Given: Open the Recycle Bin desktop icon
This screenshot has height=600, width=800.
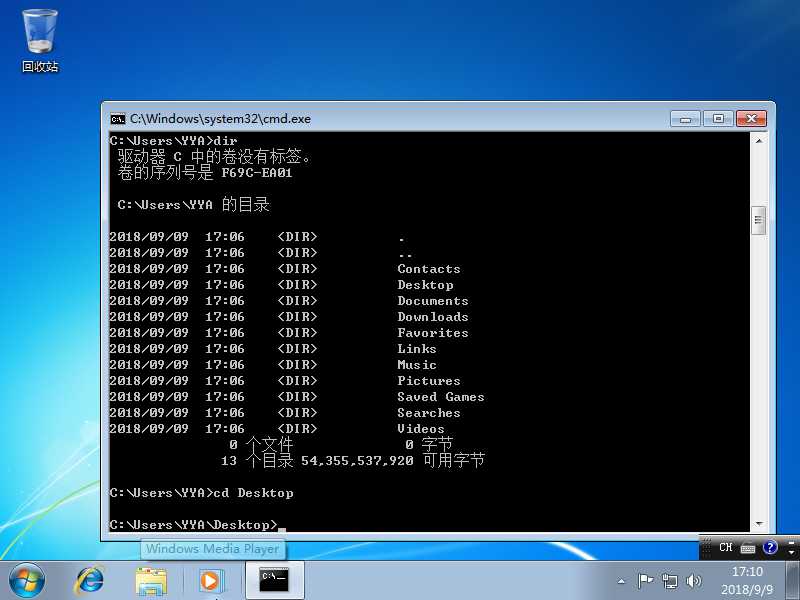Looking at the screenshot, I should (40, 41).
